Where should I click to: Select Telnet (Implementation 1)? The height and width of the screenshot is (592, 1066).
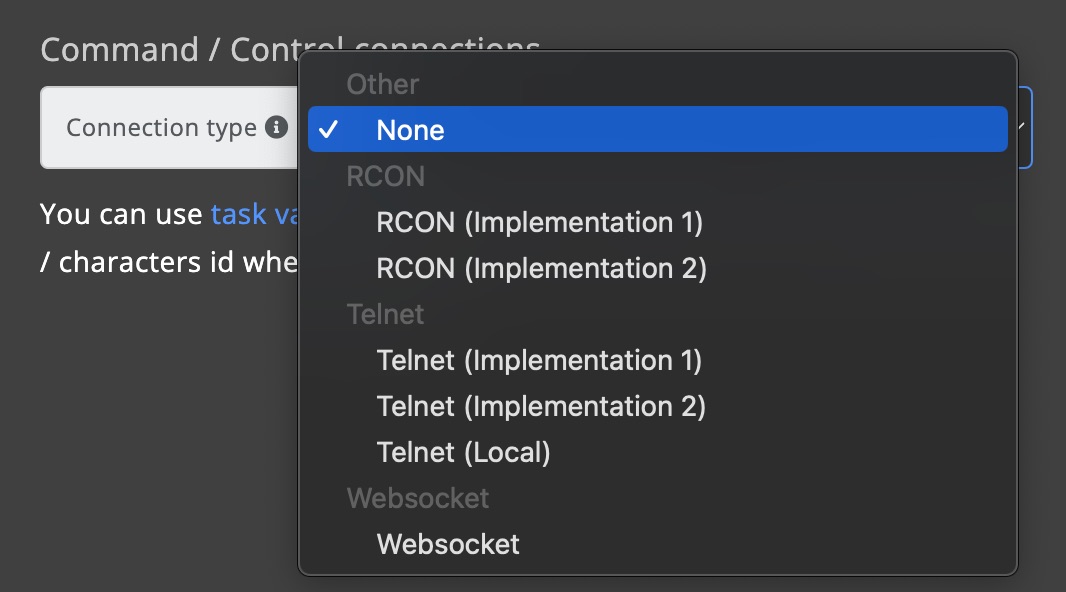click(x=540, y=360)
